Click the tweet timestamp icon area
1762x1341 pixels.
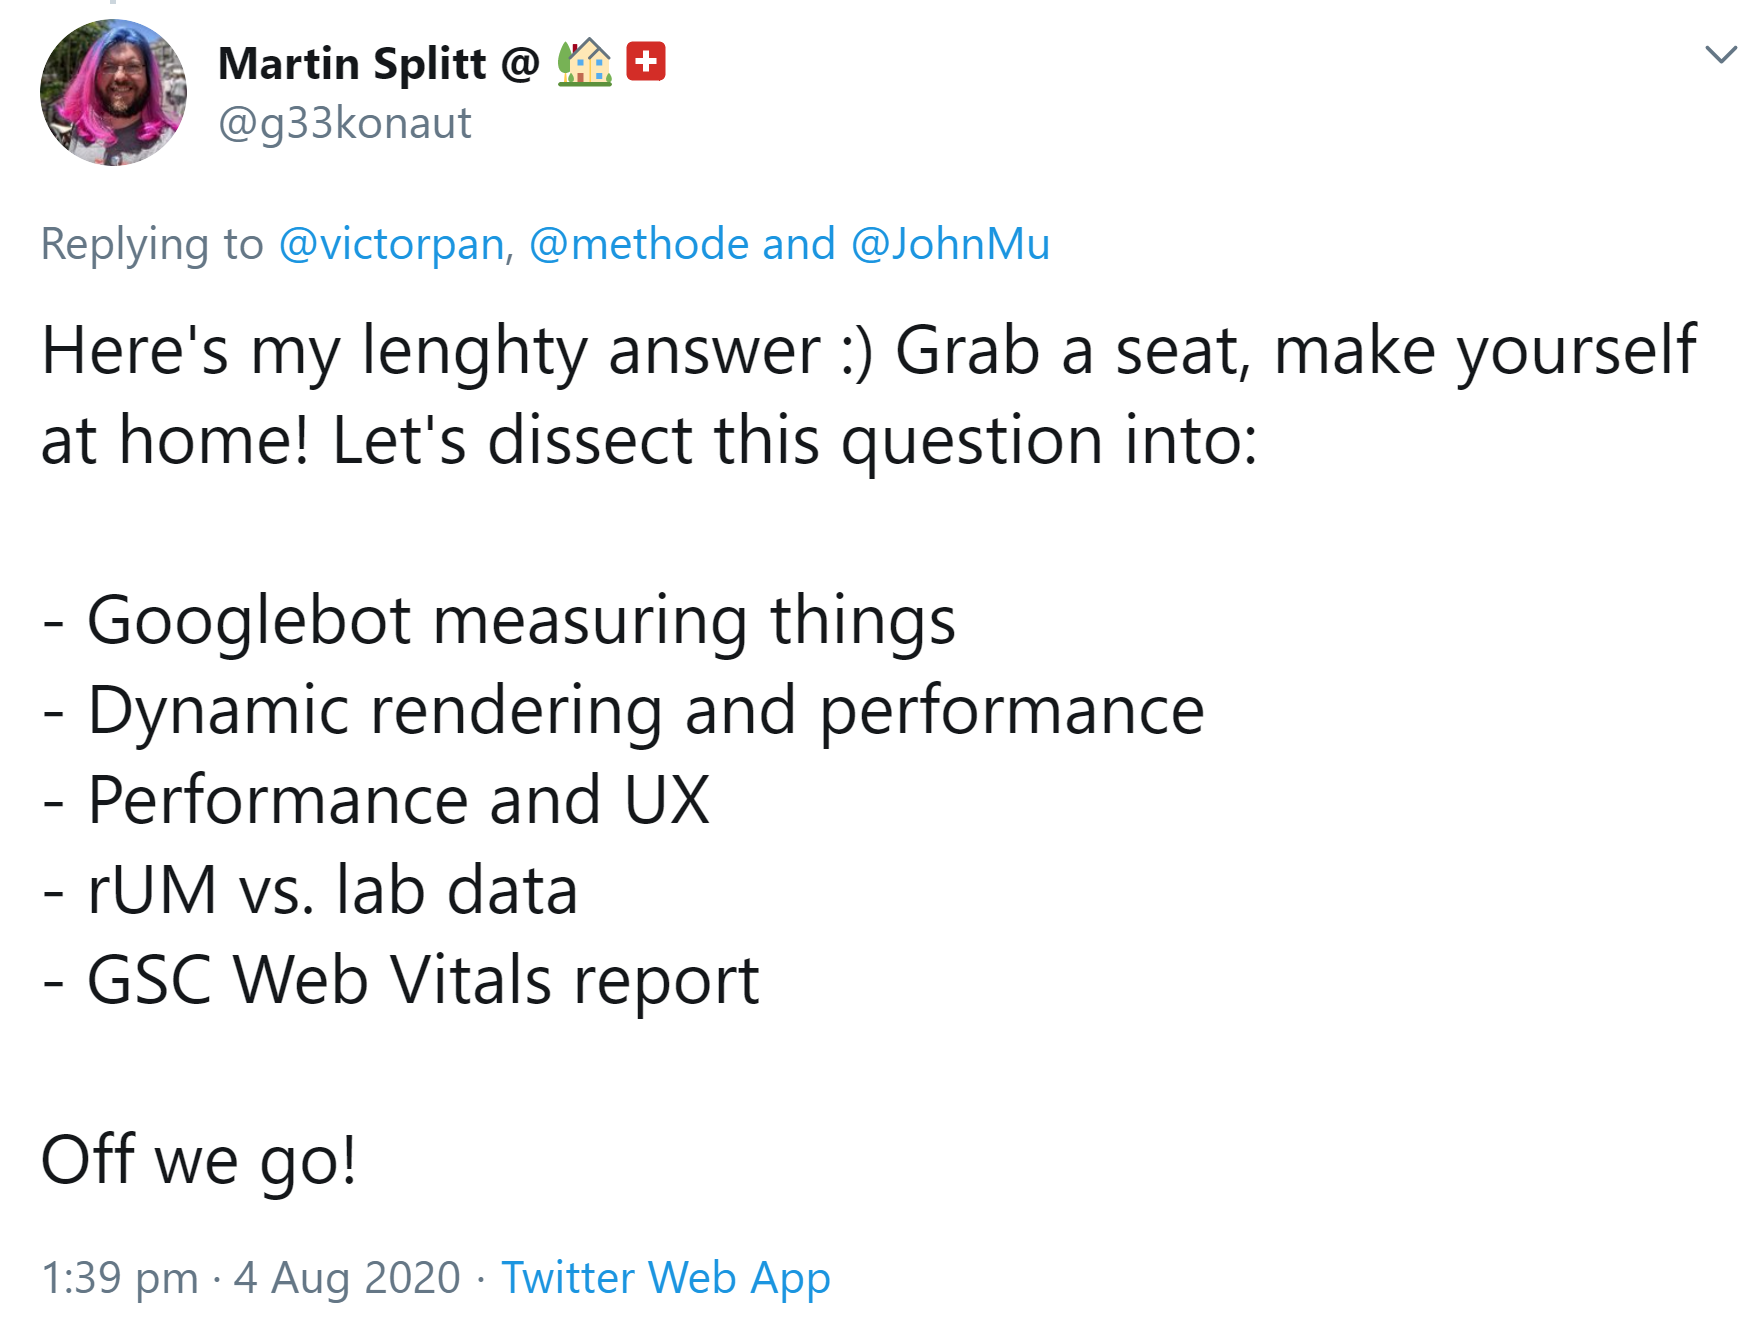pos(120,1277)
